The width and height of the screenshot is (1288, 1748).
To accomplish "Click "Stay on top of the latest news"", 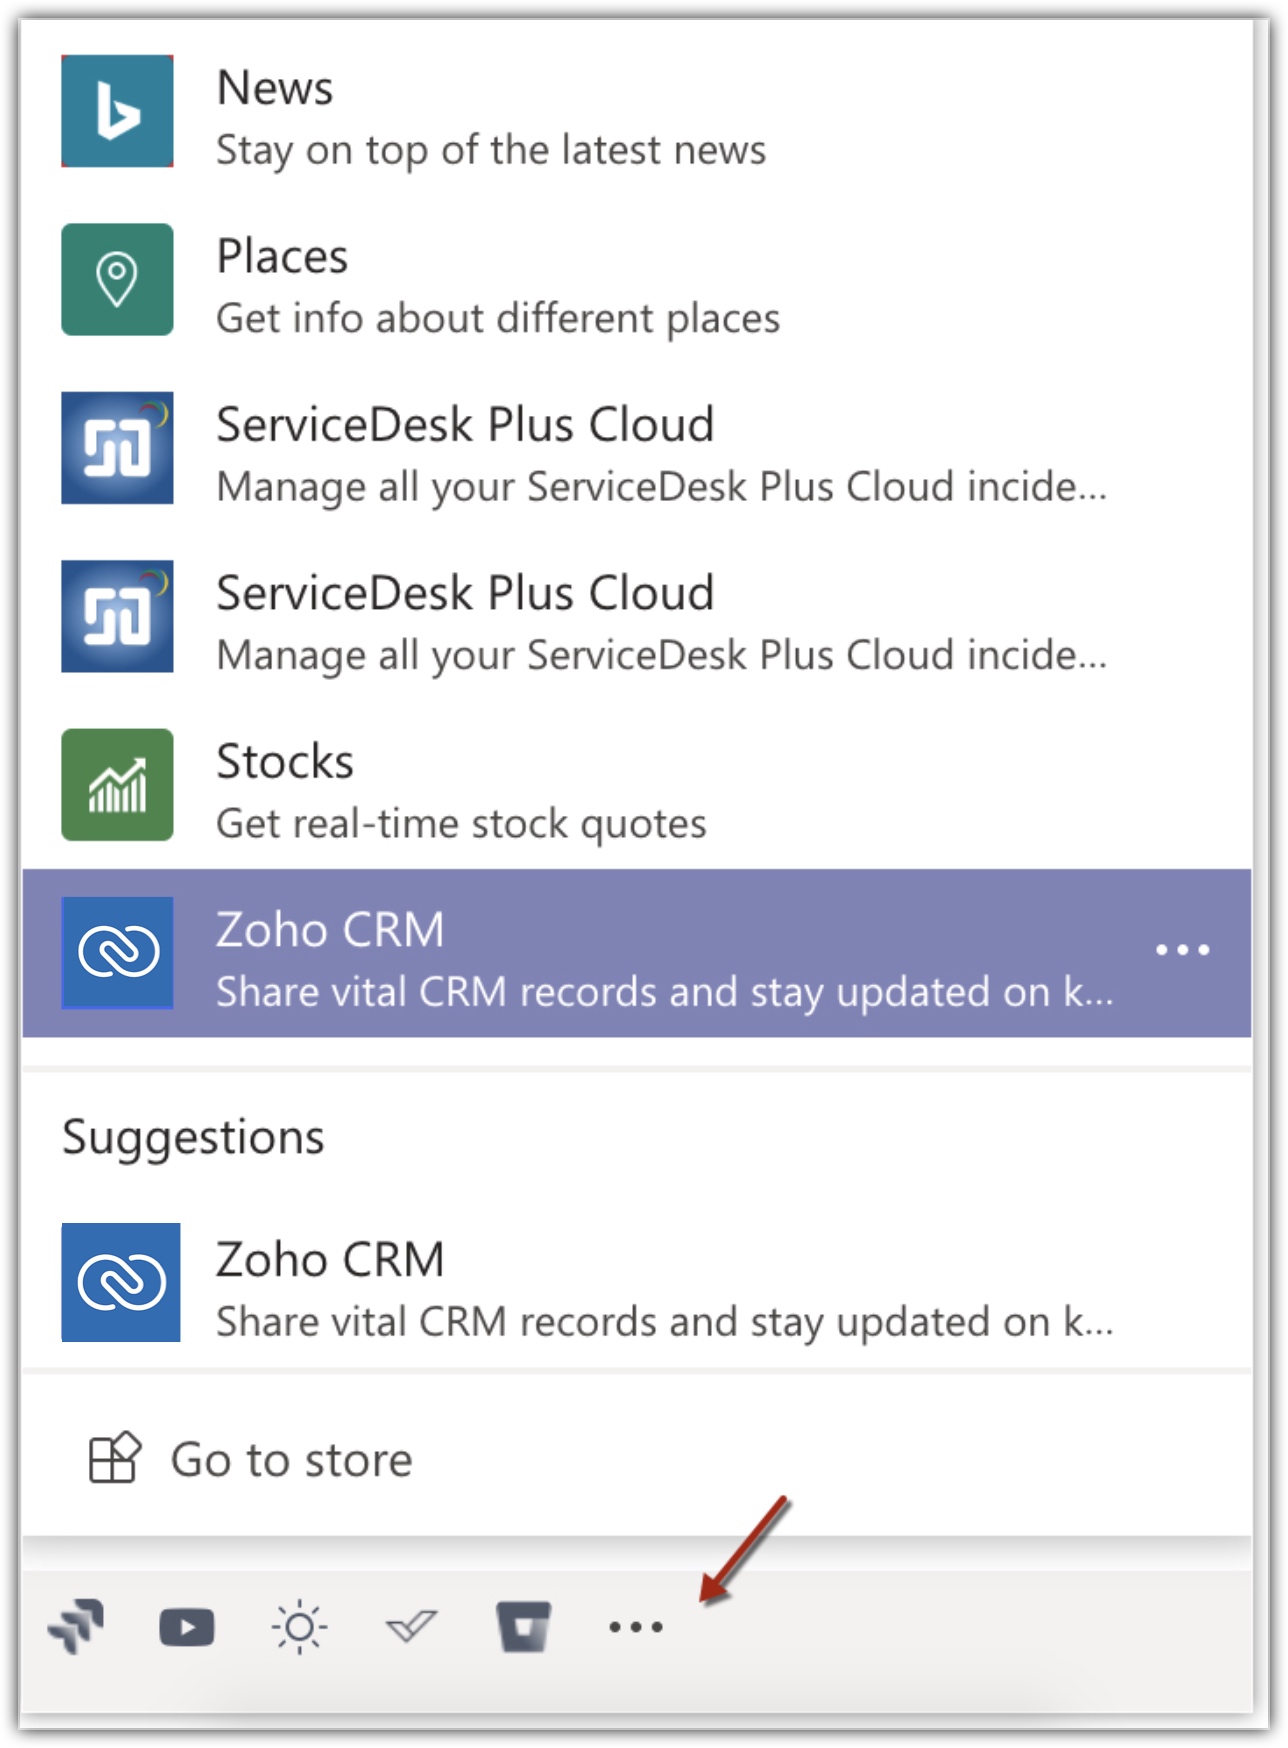I will coord(491,150).
